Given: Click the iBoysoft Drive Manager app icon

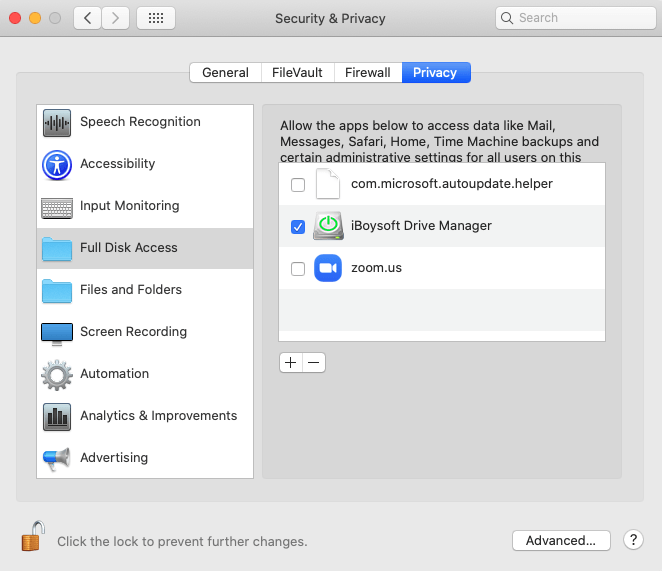Looking at the screenshot, I should pyautogui.click(x=328, y=226).
